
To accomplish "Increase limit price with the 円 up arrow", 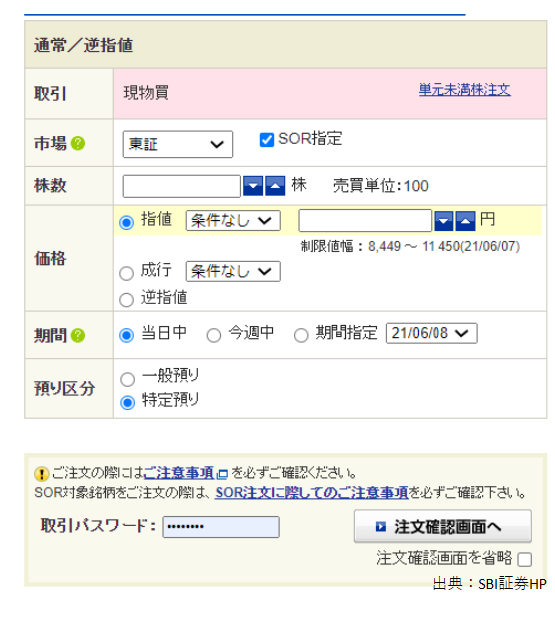I will click(x=466, y=221).
